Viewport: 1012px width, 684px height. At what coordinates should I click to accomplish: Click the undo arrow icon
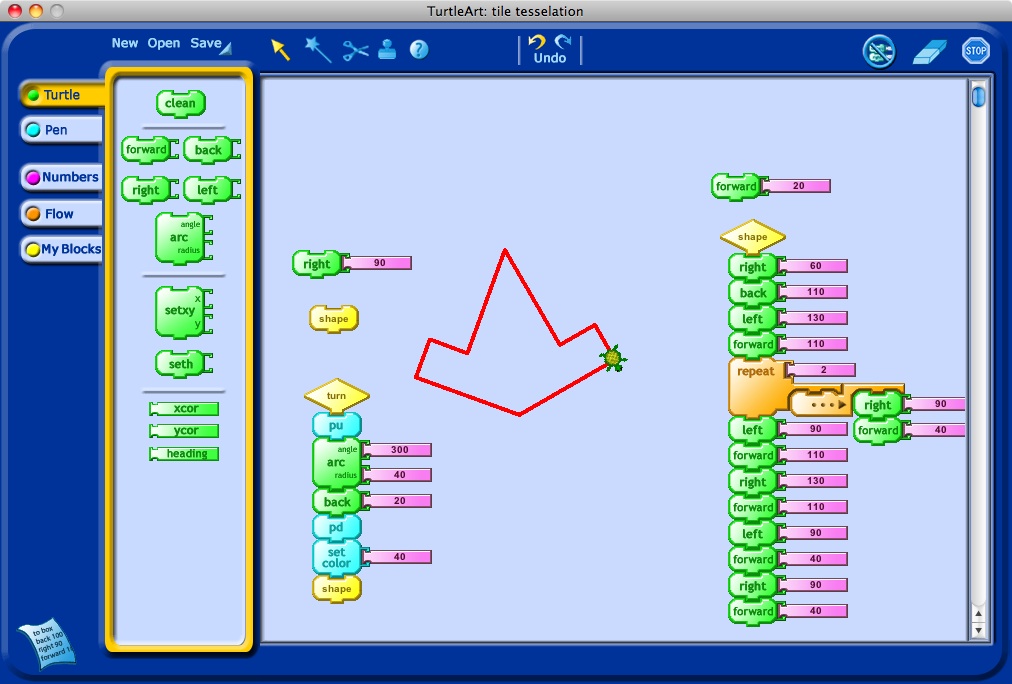[x=537, y=42]
